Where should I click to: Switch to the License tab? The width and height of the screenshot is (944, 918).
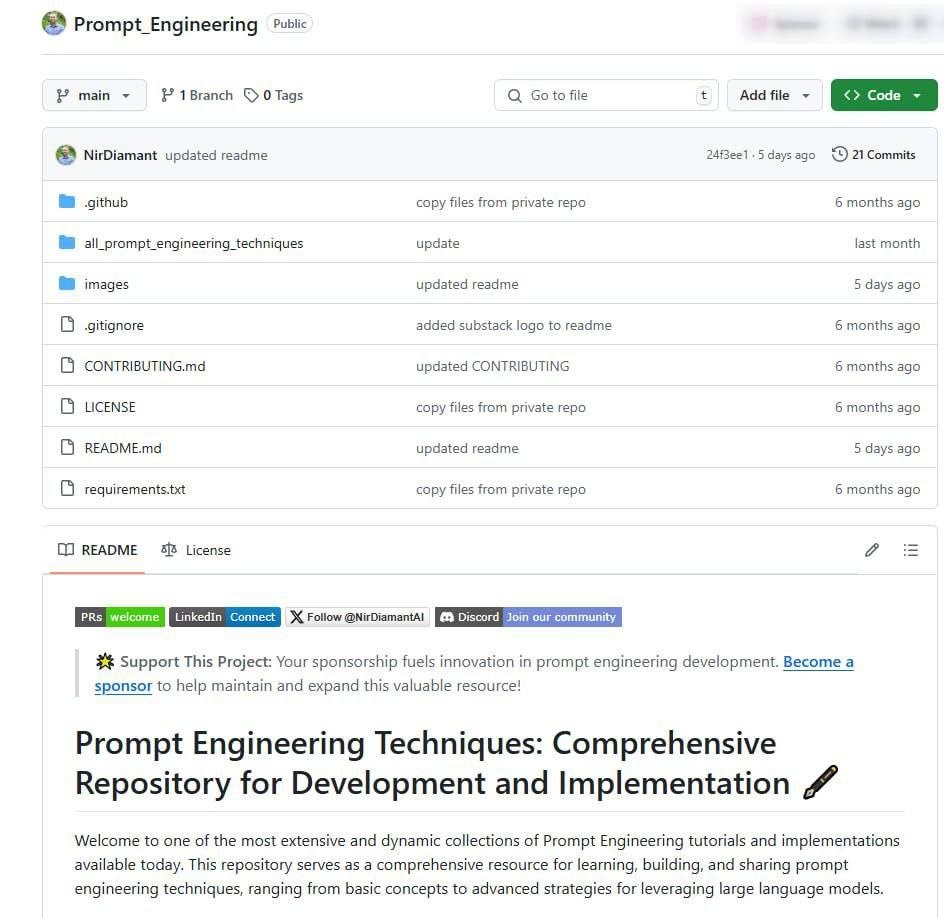pos(196,550)
